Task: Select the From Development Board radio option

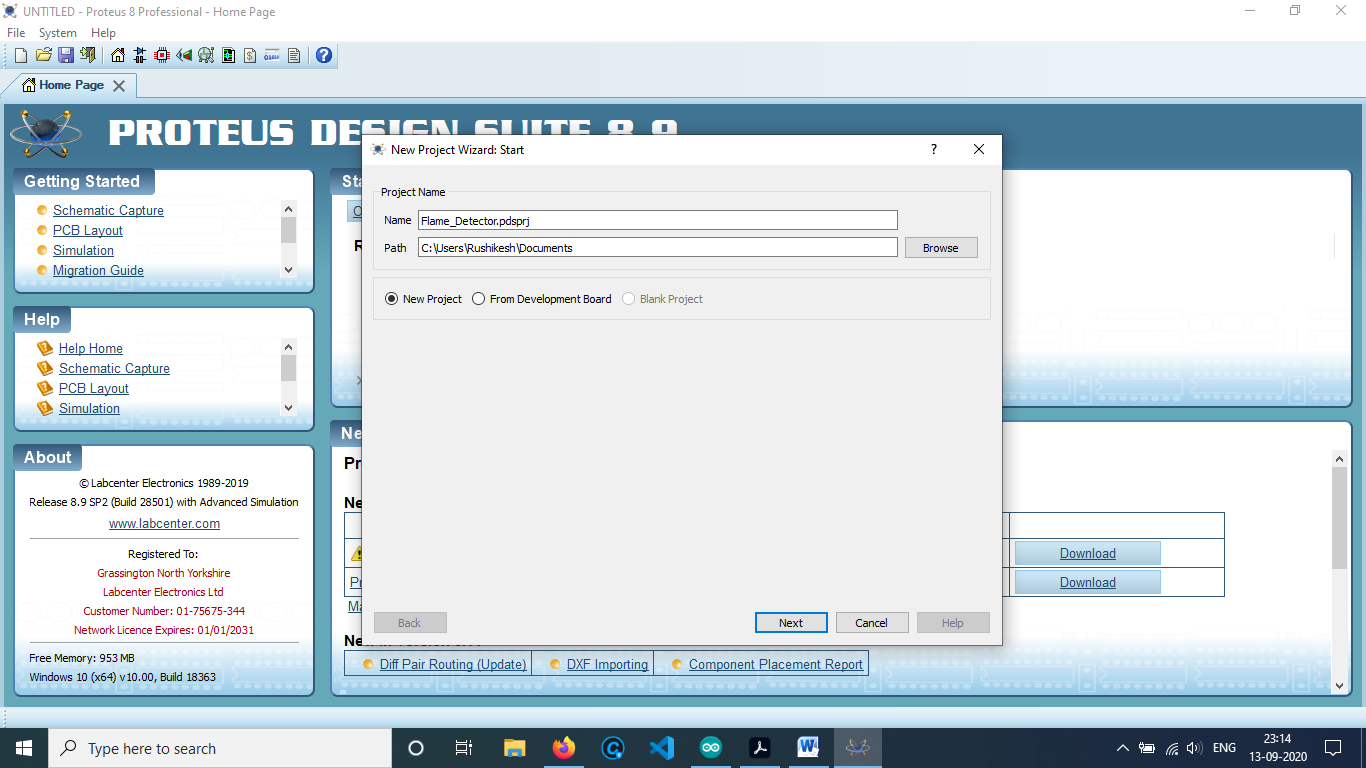Action: pos(478,299)
